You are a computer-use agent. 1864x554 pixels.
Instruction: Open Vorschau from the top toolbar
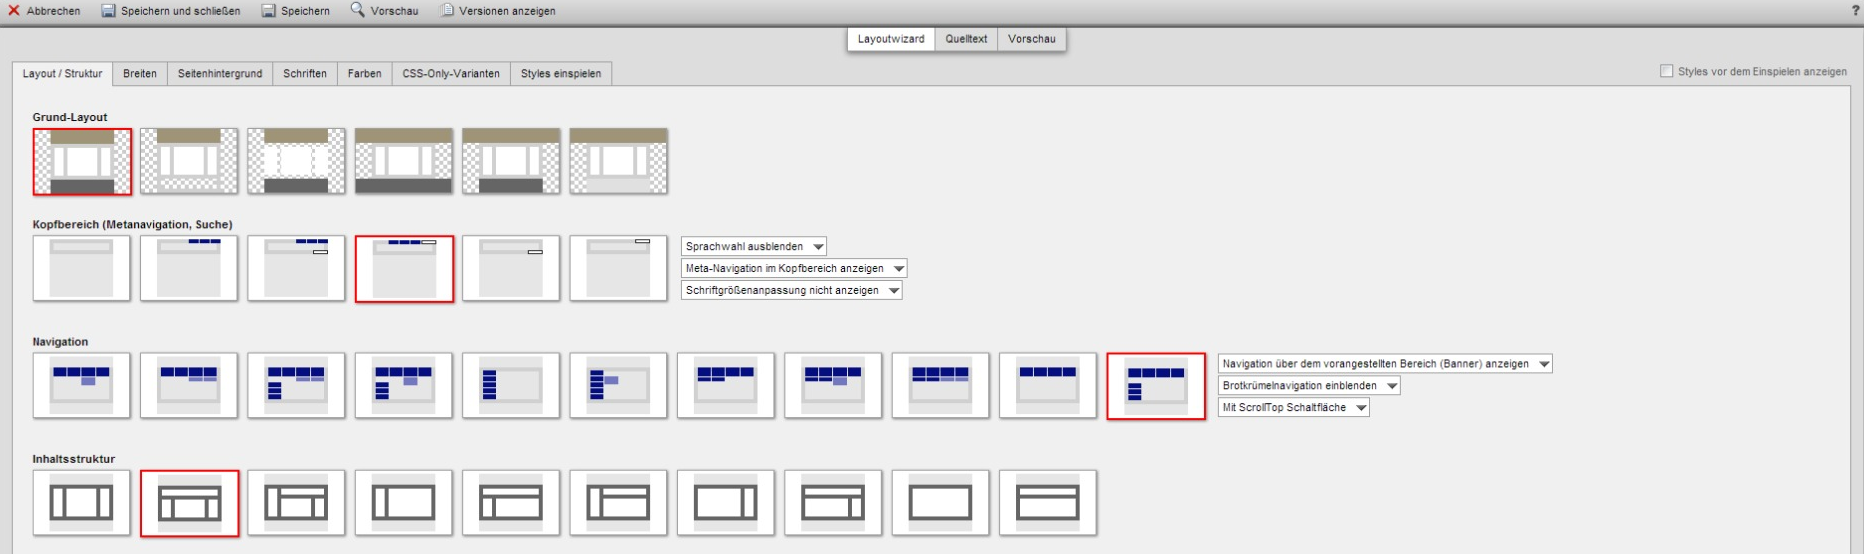click(385, 11)
